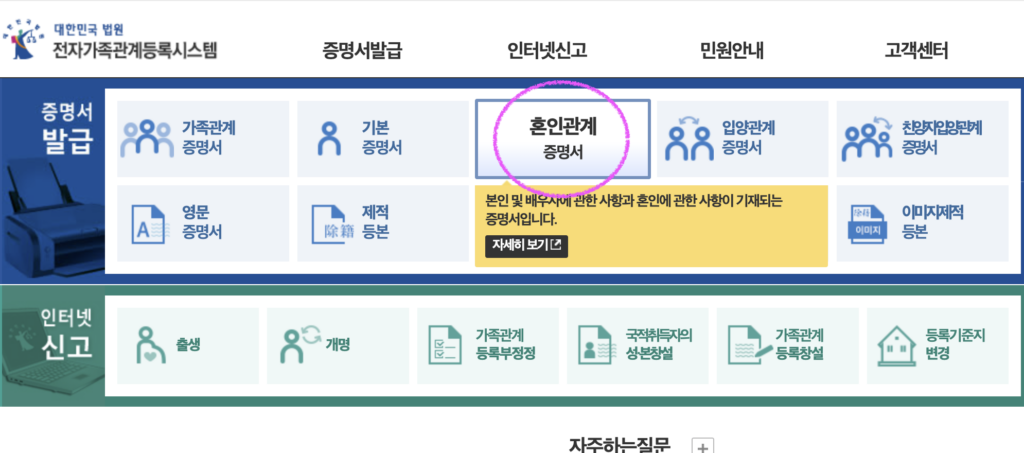This screenshot has height=453, width=1024.
Task: Click the 이미지제적 등본 scanner icon
Action: [869, 224]
